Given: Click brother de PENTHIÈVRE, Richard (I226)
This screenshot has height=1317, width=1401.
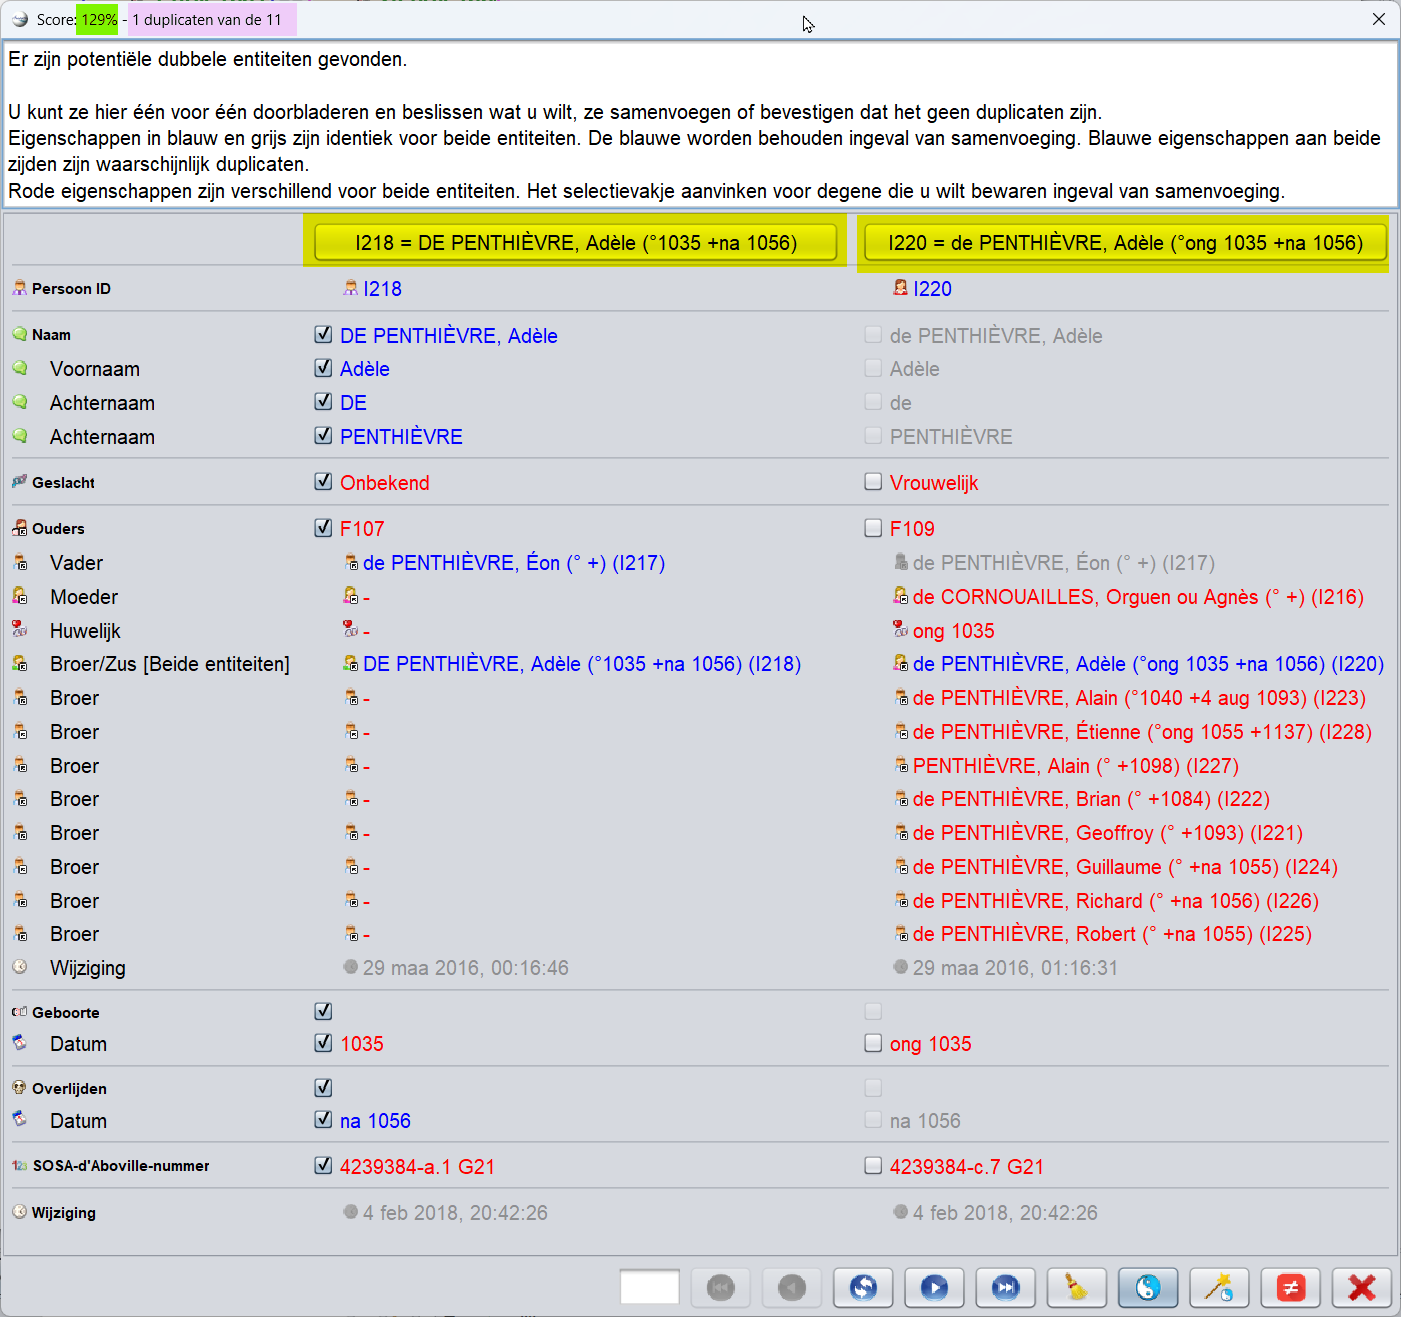Looking at the screenshot, I should pos(1116,901).
